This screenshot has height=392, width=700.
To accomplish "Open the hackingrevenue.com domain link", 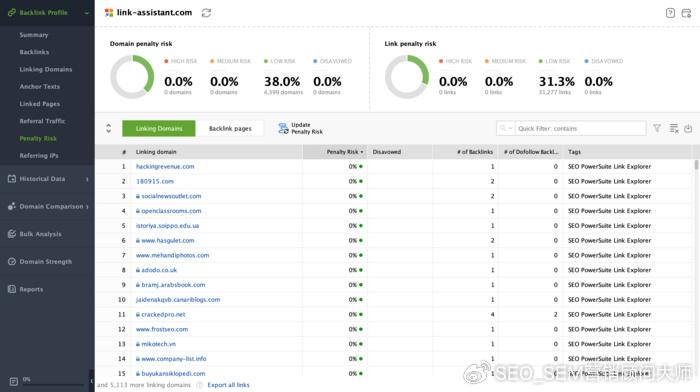I will point(165,167).
